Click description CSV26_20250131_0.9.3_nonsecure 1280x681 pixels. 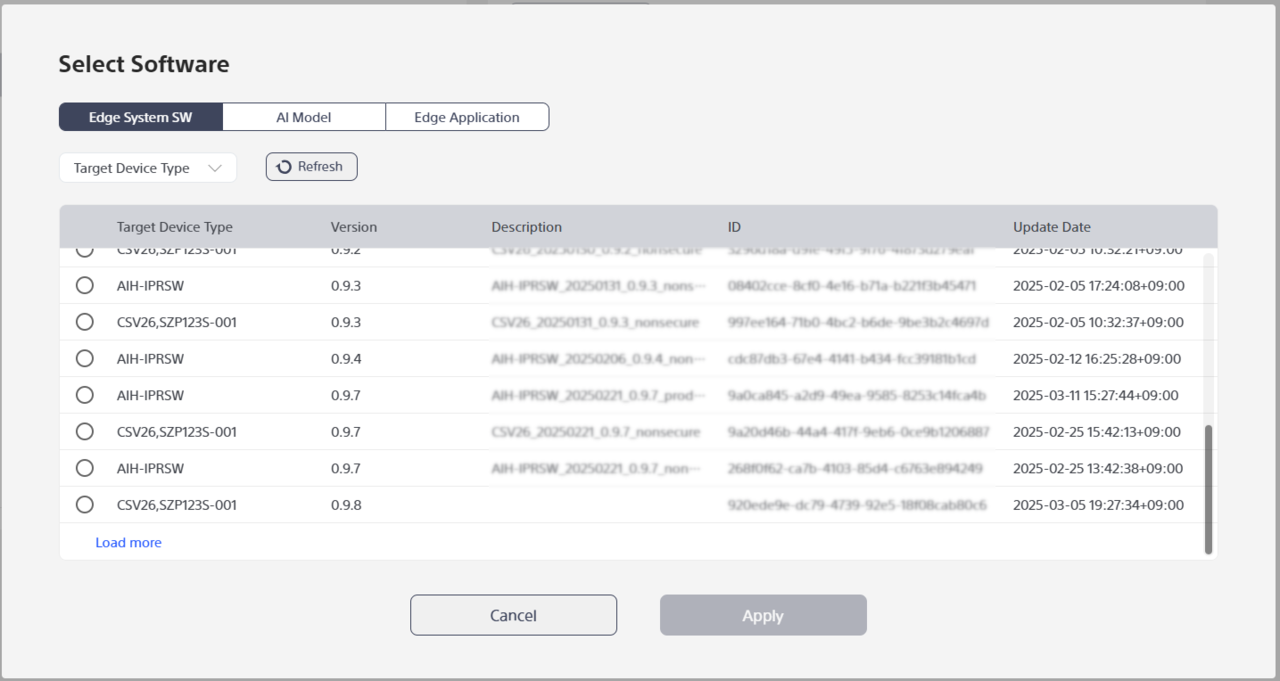[595, 322]
